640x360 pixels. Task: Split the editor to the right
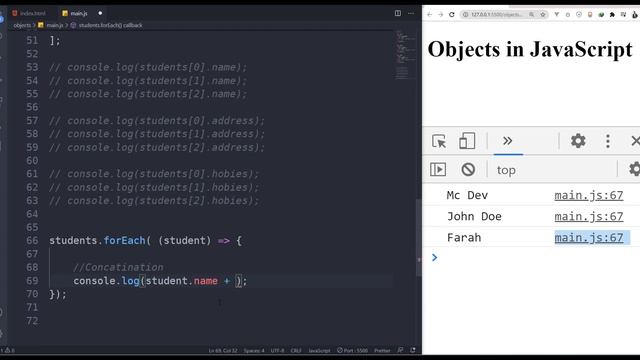coord(398,13)
